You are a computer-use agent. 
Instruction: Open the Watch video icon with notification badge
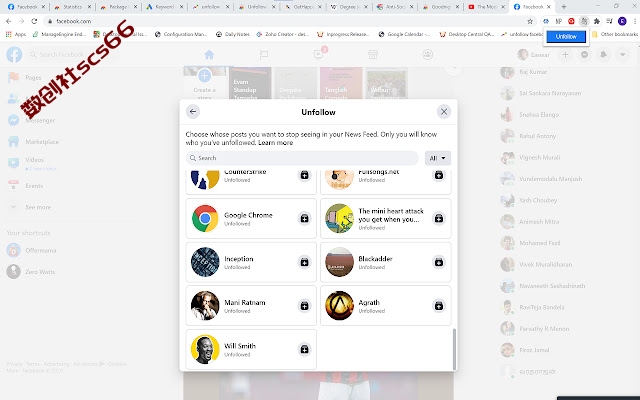[319, 54]
